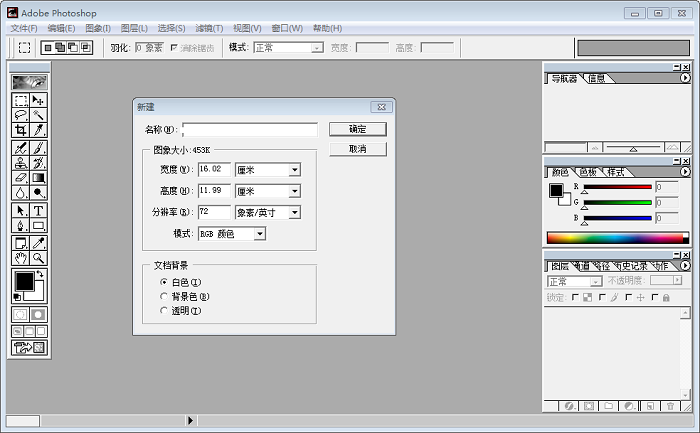Choose the 透明 background radio option
The width and height of the screenshot is (700, 433).
(165, 311)
